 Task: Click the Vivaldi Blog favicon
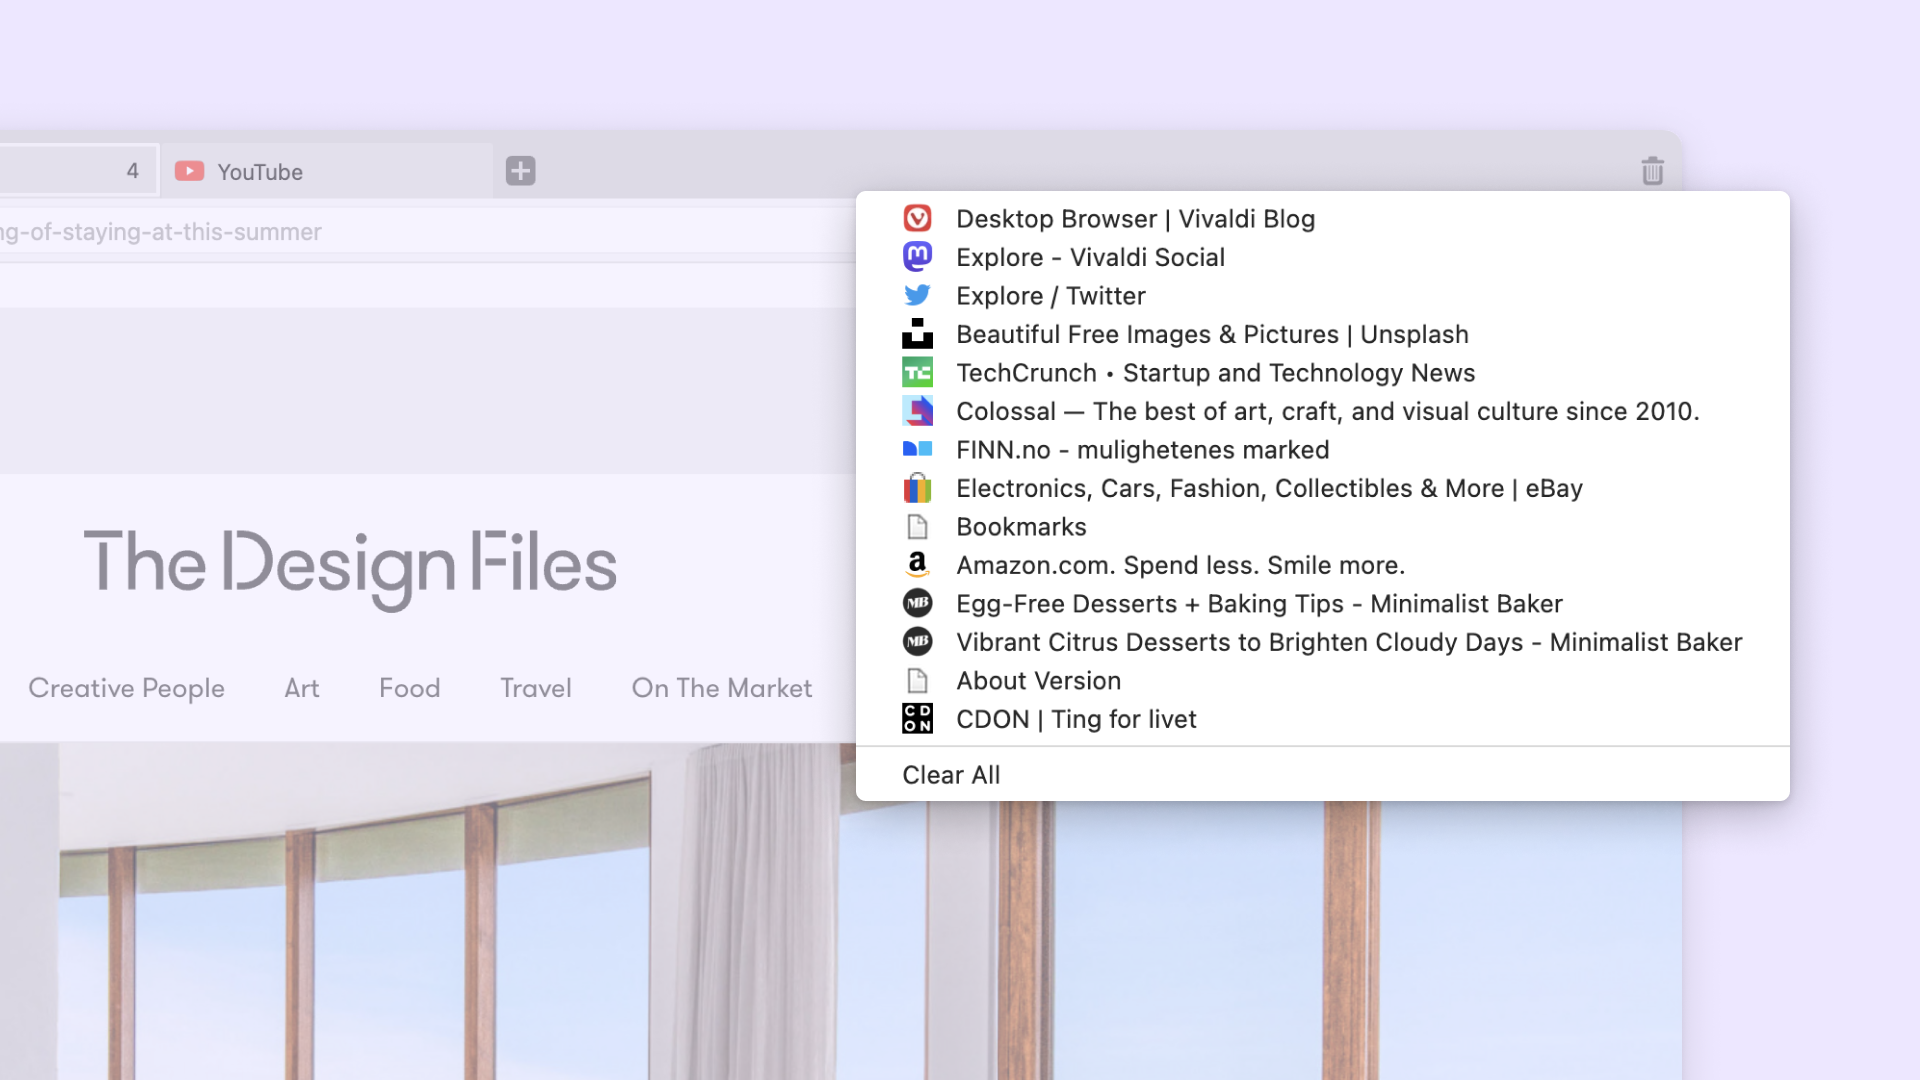[x=917, y=218]
